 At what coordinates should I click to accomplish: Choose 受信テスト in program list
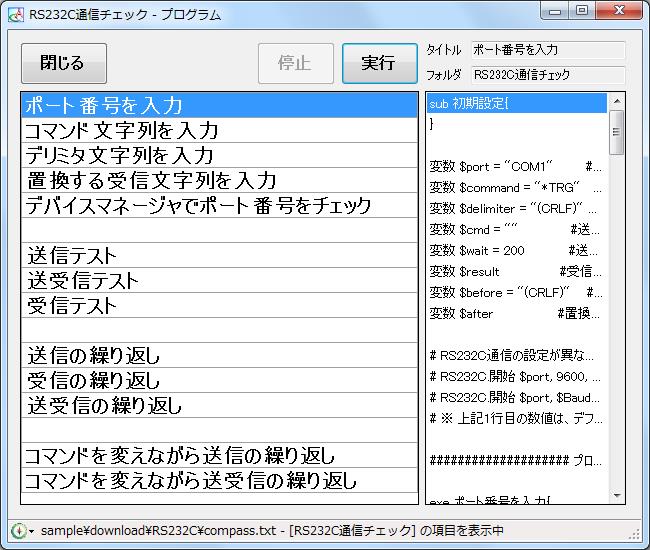[x=219, y=305]
